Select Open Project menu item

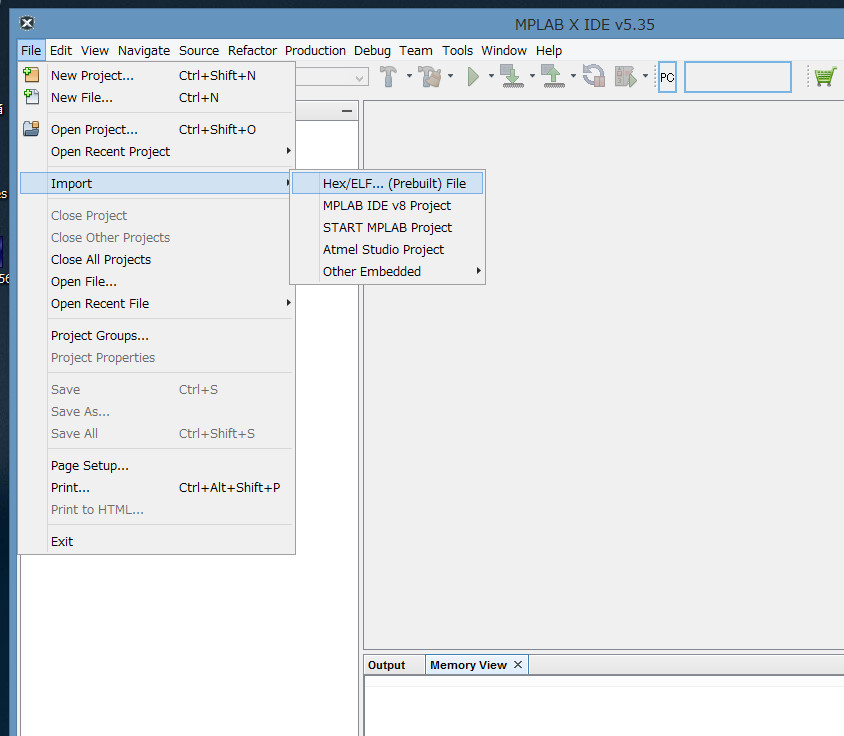point(156,129)
